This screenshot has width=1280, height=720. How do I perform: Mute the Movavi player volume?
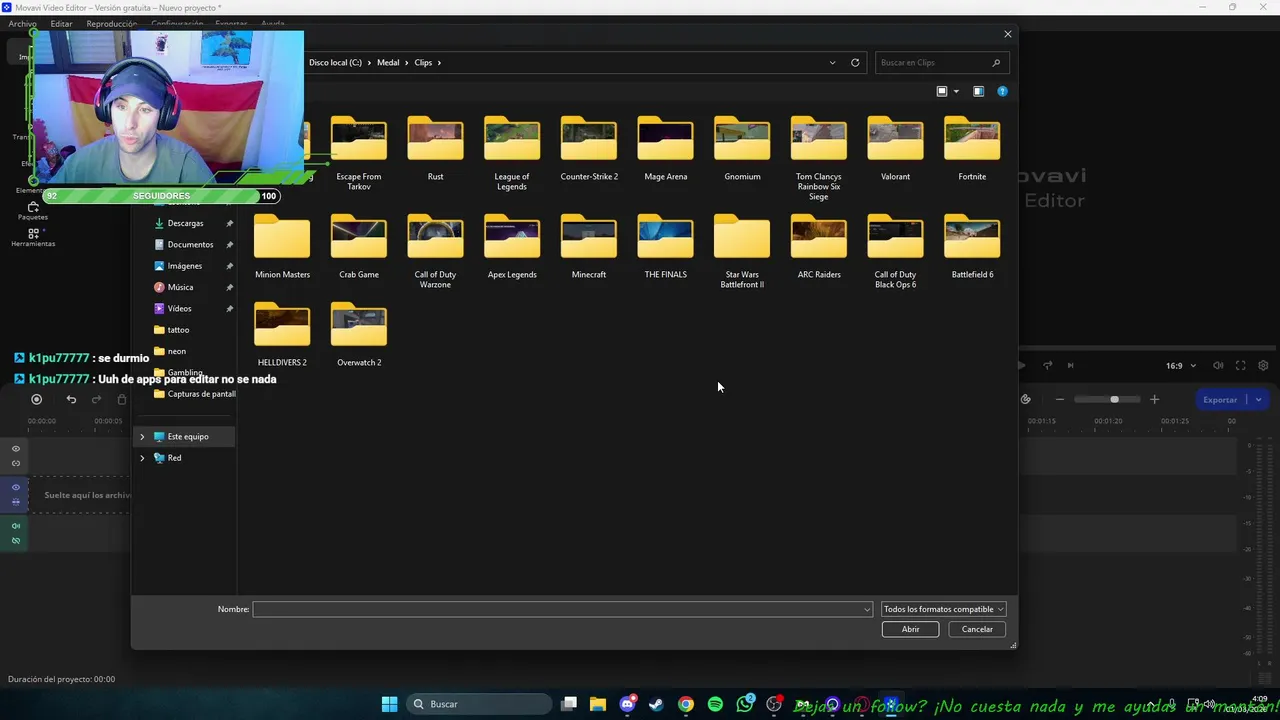(1218, 365)
